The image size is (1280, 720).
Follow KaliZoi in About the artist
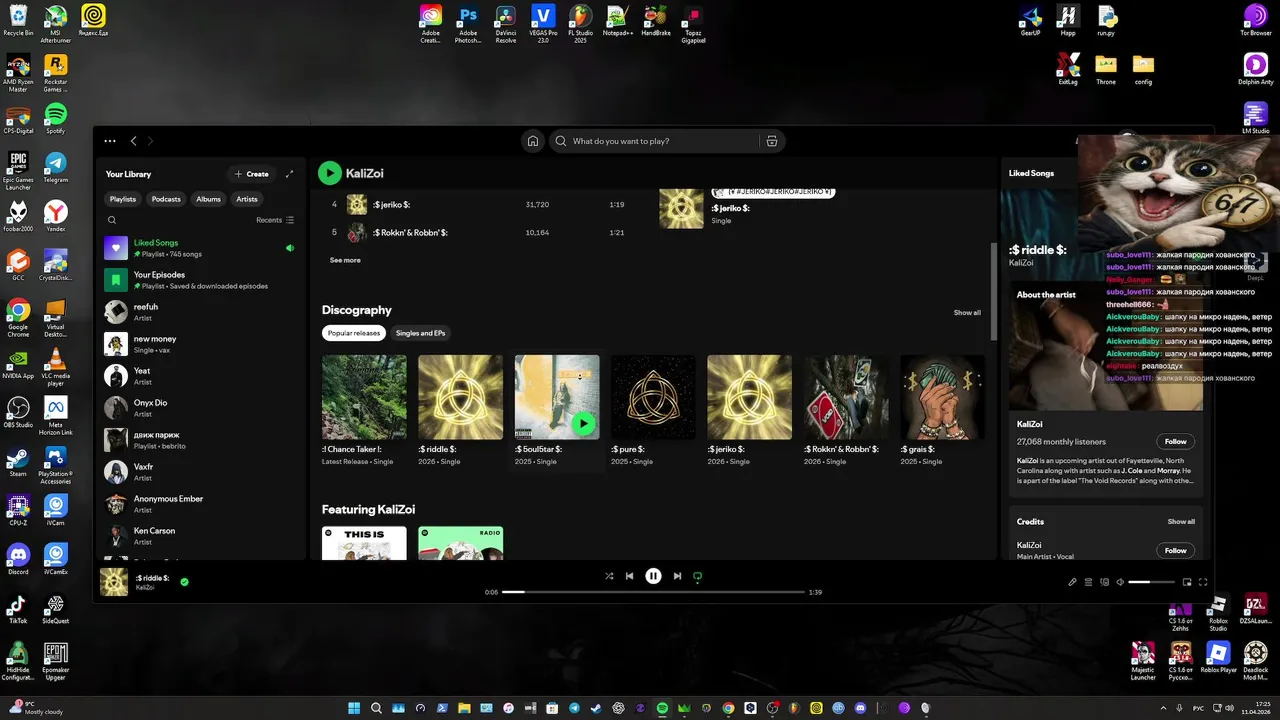click(x=1176, y=441)
